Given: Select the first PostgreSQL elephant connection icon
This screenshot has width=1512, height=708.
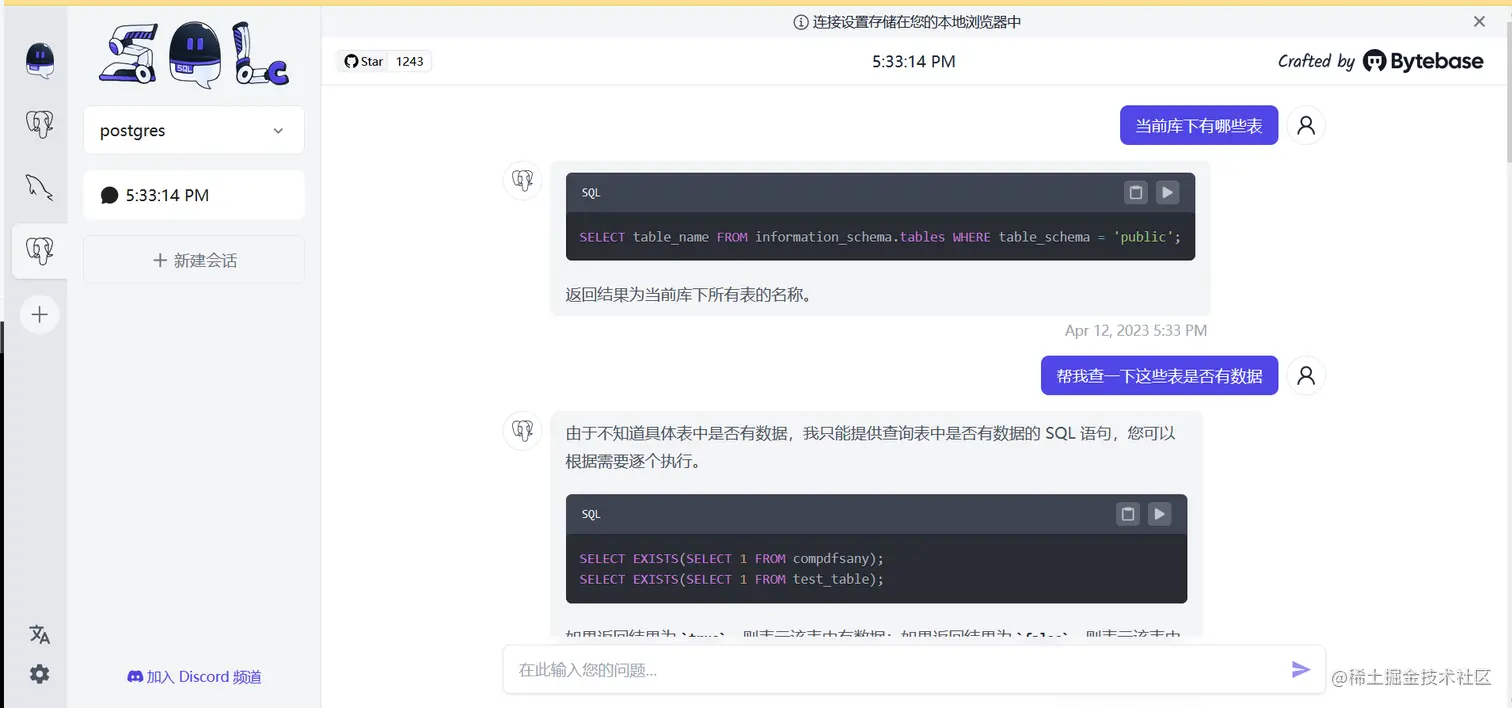Looking at the screenshot, I should [39, 124].
